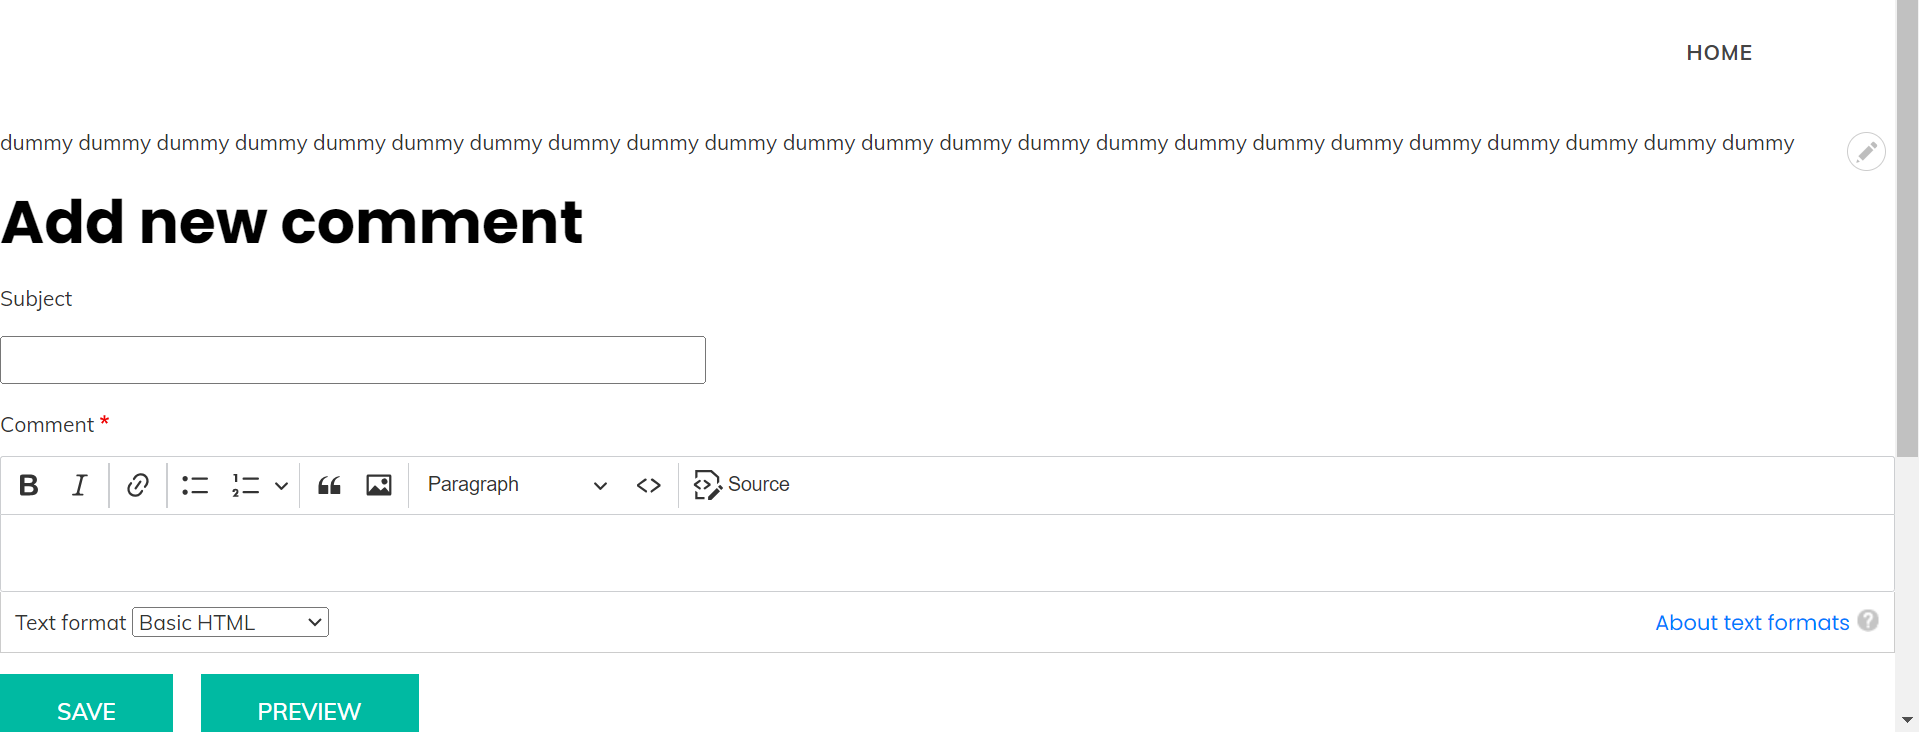
Task: Click the insert image icon
Action: (379, 485)
